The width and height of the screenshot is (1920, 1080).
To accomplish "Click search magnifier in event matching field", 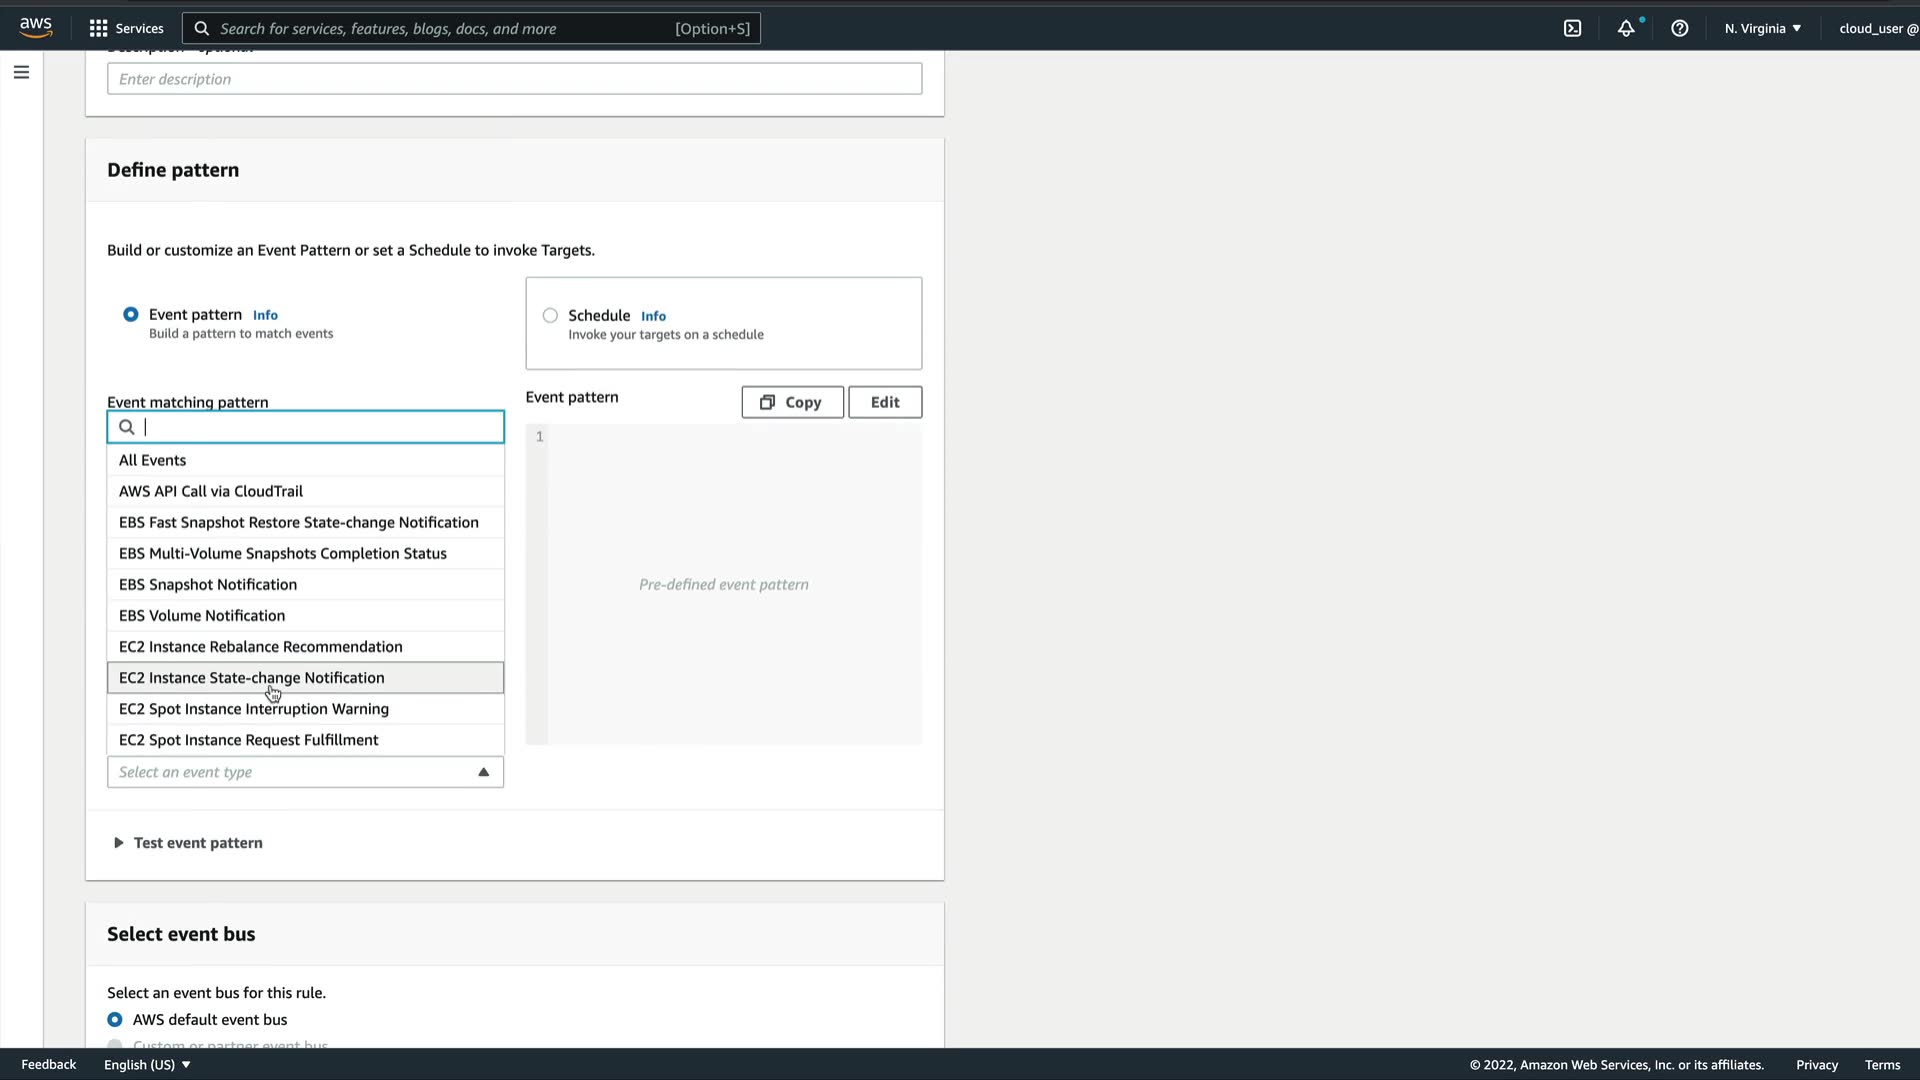I will point(127,427).
